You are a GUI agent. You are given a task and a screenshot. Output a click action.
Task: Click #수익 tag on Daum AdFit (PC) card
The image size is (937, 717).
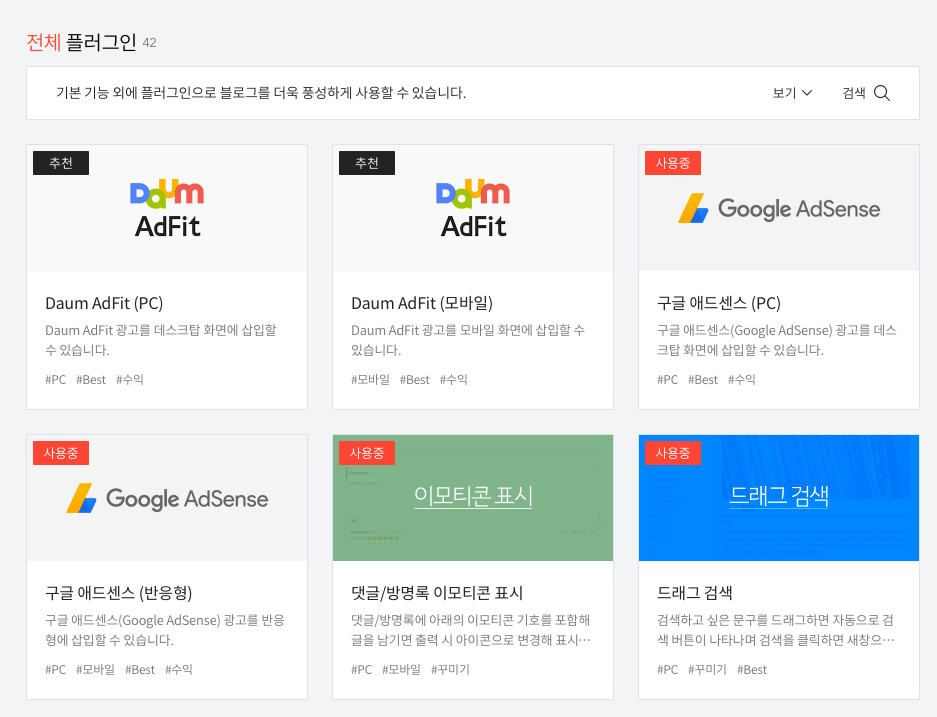pos(130,380)
